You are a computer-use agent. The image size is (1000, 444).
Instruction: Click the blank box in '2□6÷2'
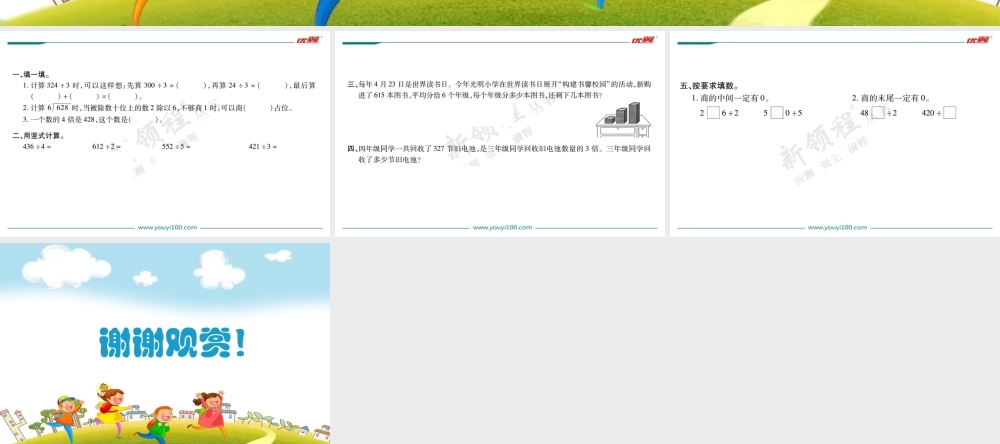(x=712, y=113)
